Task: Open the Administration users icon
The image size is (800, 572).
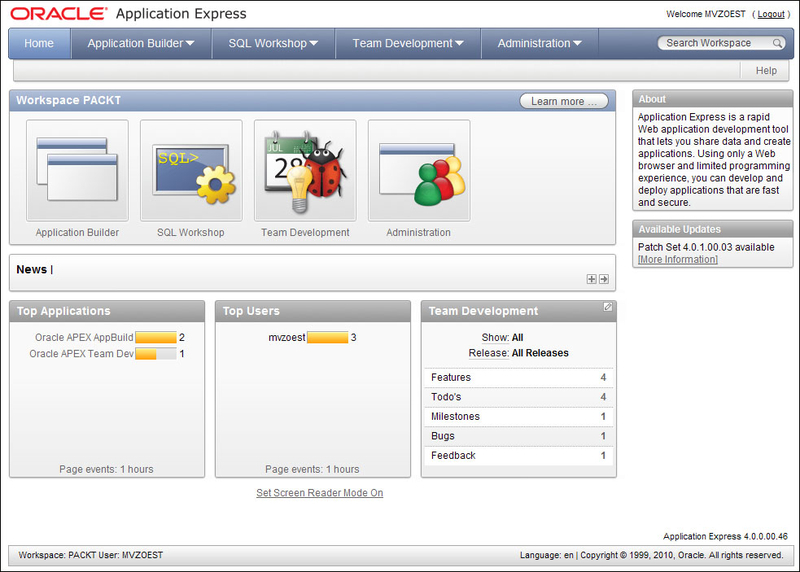Action: point(419,170)
